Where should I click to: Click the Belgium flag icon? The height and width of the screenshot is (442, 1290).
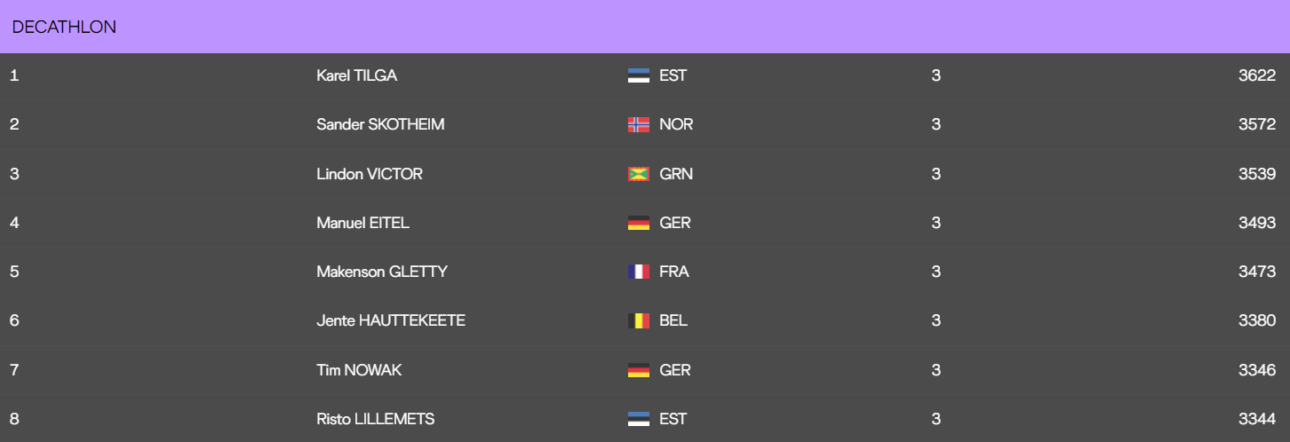638,321
